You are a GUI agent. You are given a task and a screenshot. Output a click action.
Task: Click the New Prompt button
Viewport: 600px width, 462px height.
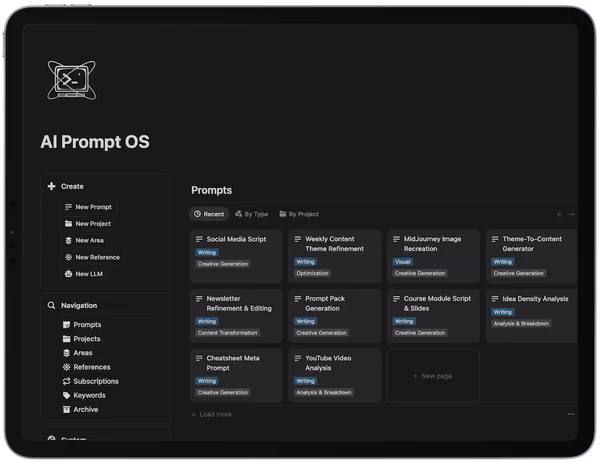coord(88,207)
